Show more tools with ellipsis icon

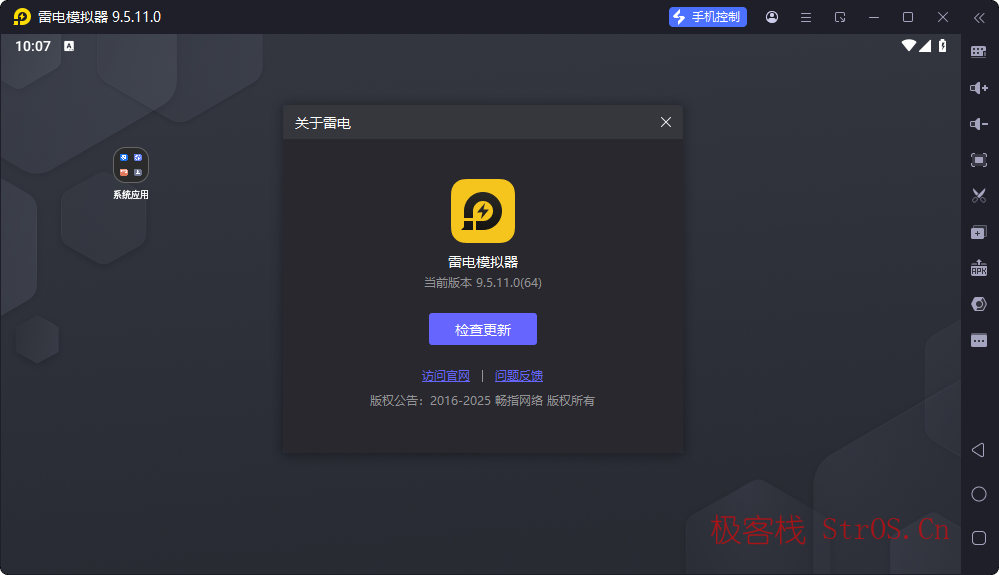979,341
